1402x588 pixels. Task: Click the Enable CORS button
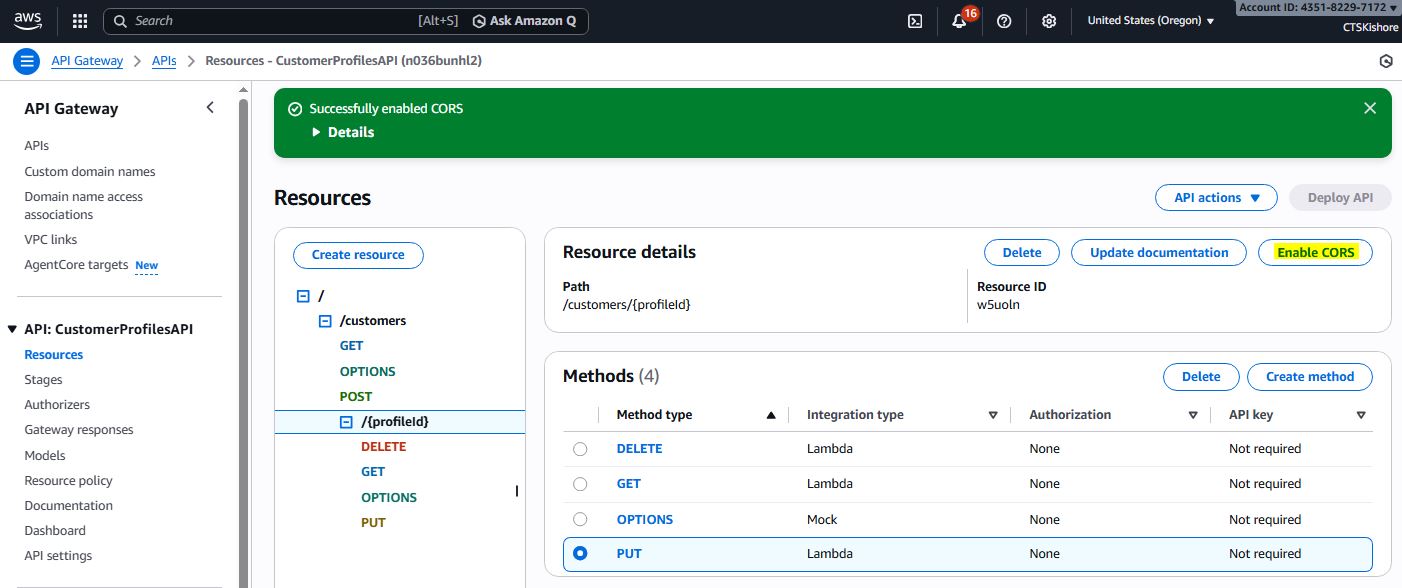(x=1315, y=253)
